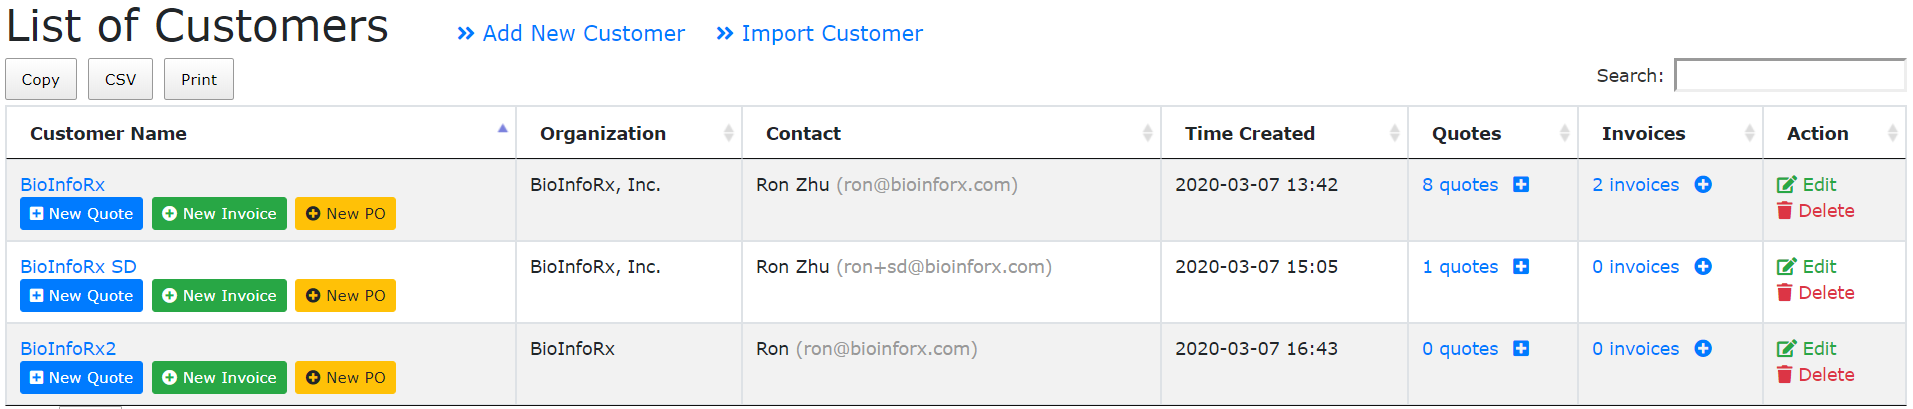Viewport: 1913px width, 409px height.
Task: Click New Invoice under BioInfoRx2
Action: point(219,378)
